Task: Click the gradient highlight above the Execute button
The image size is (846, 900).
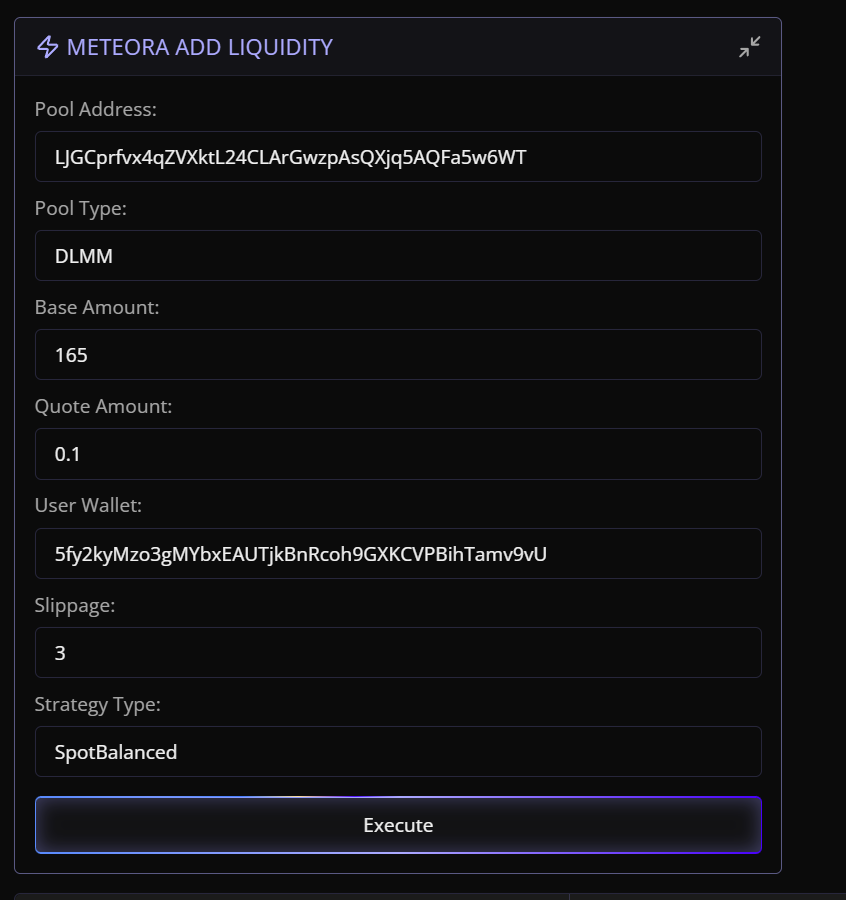Action: pos(398,795)
